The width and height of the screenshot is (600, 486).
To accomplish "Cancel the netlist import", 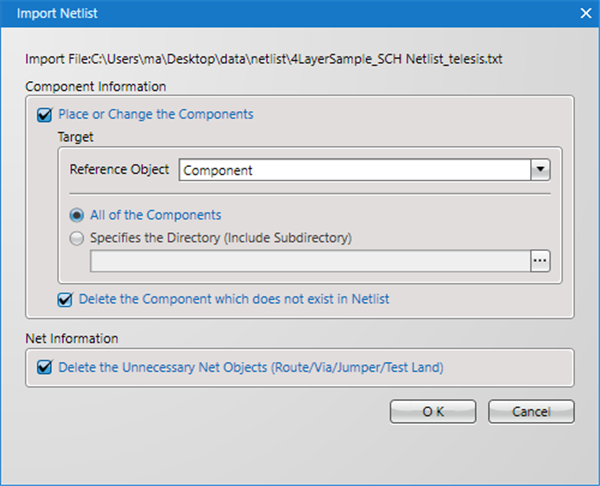I will tap(532, 411).
